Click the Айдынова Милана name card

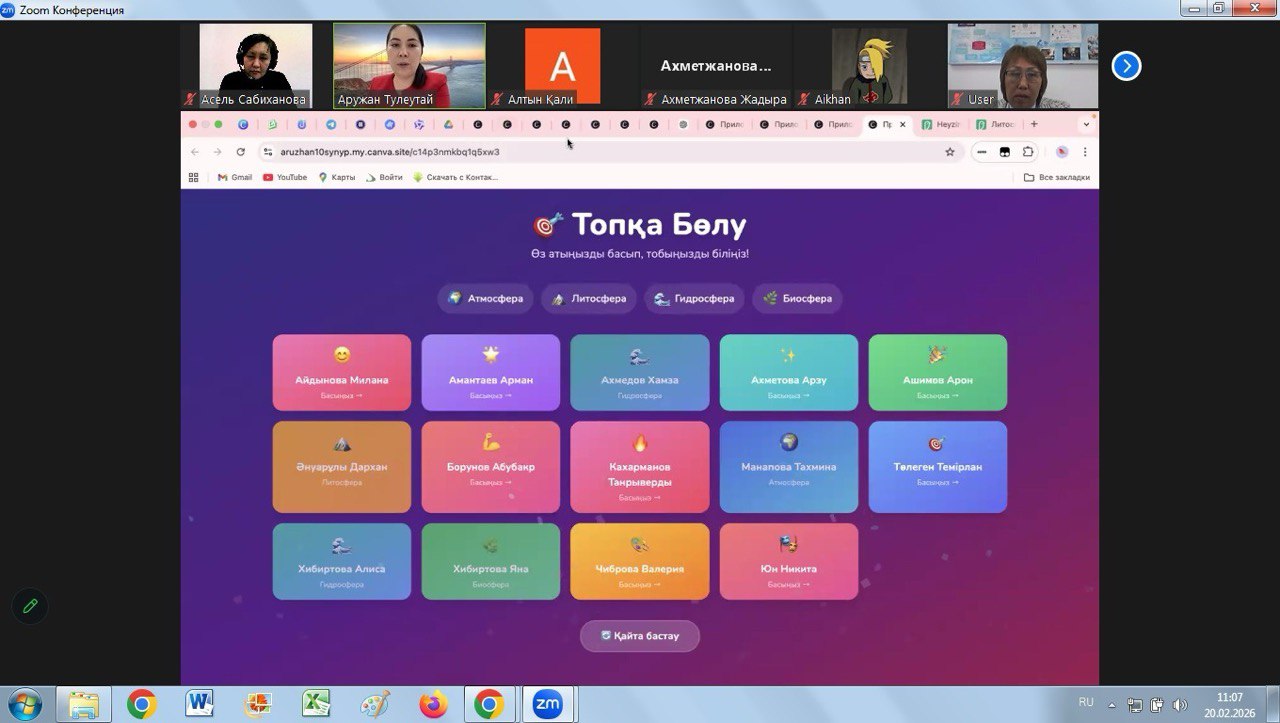click(x=341, y=372)
